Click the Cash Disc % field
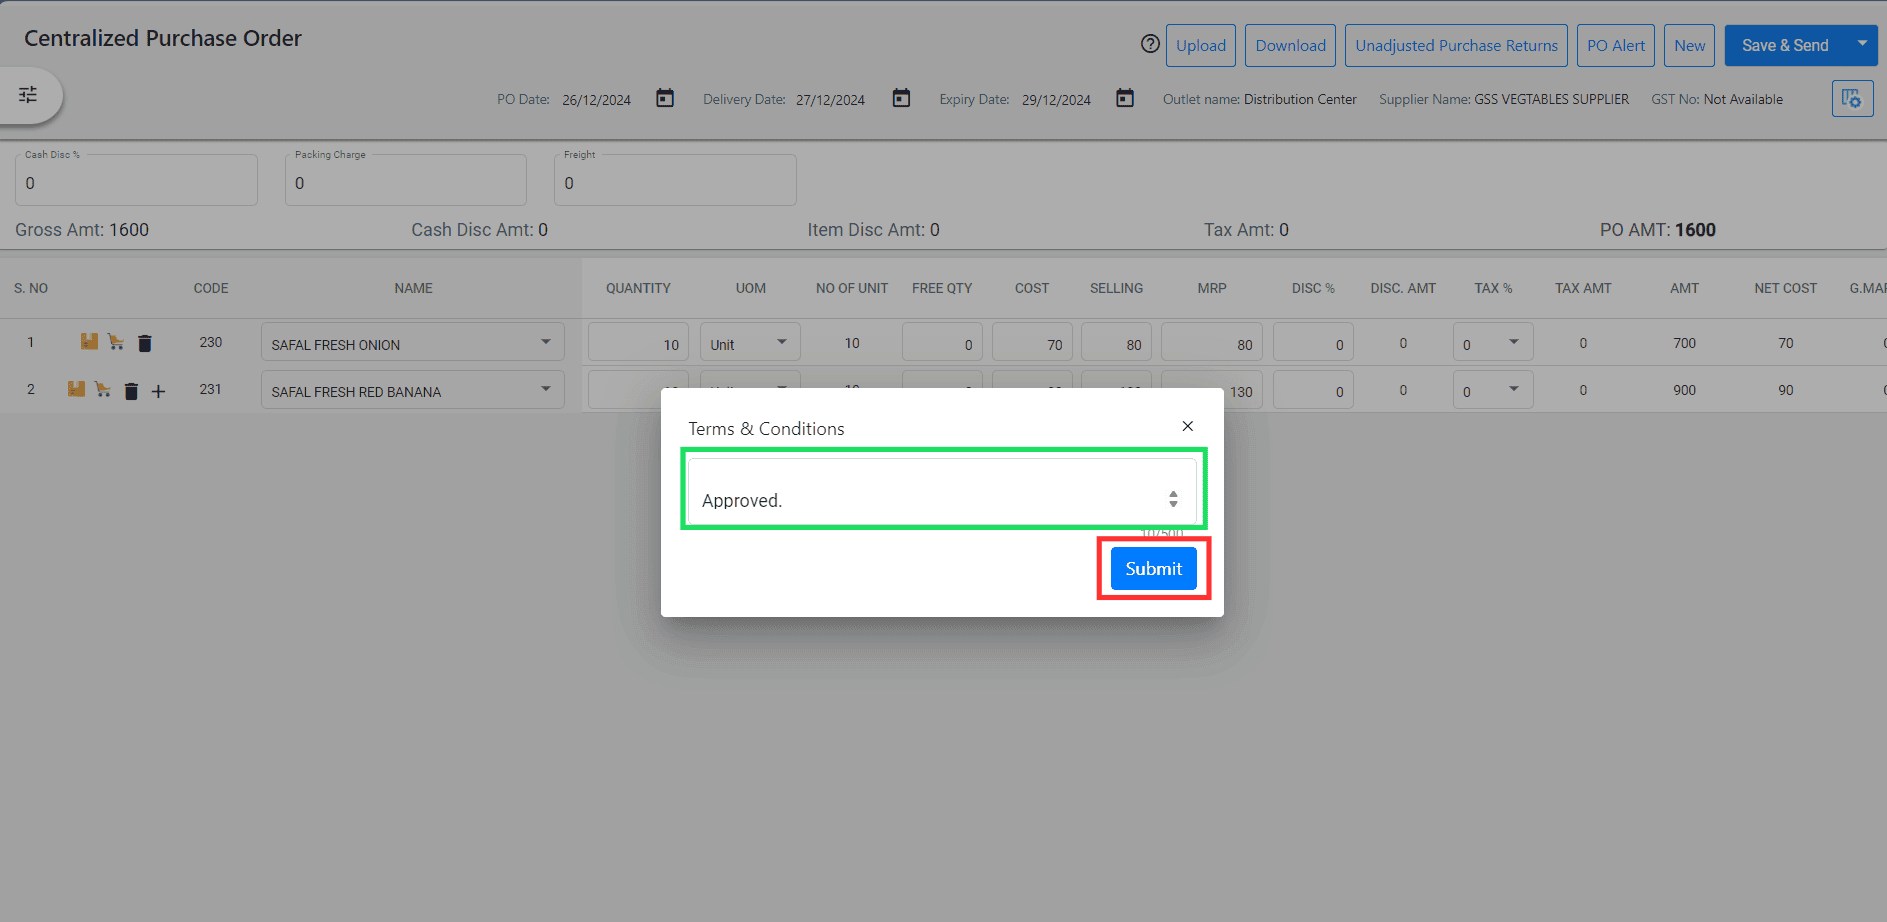The height and width of the screenshot is (922, 1887). pyautogui.click(x=136, y=180)
